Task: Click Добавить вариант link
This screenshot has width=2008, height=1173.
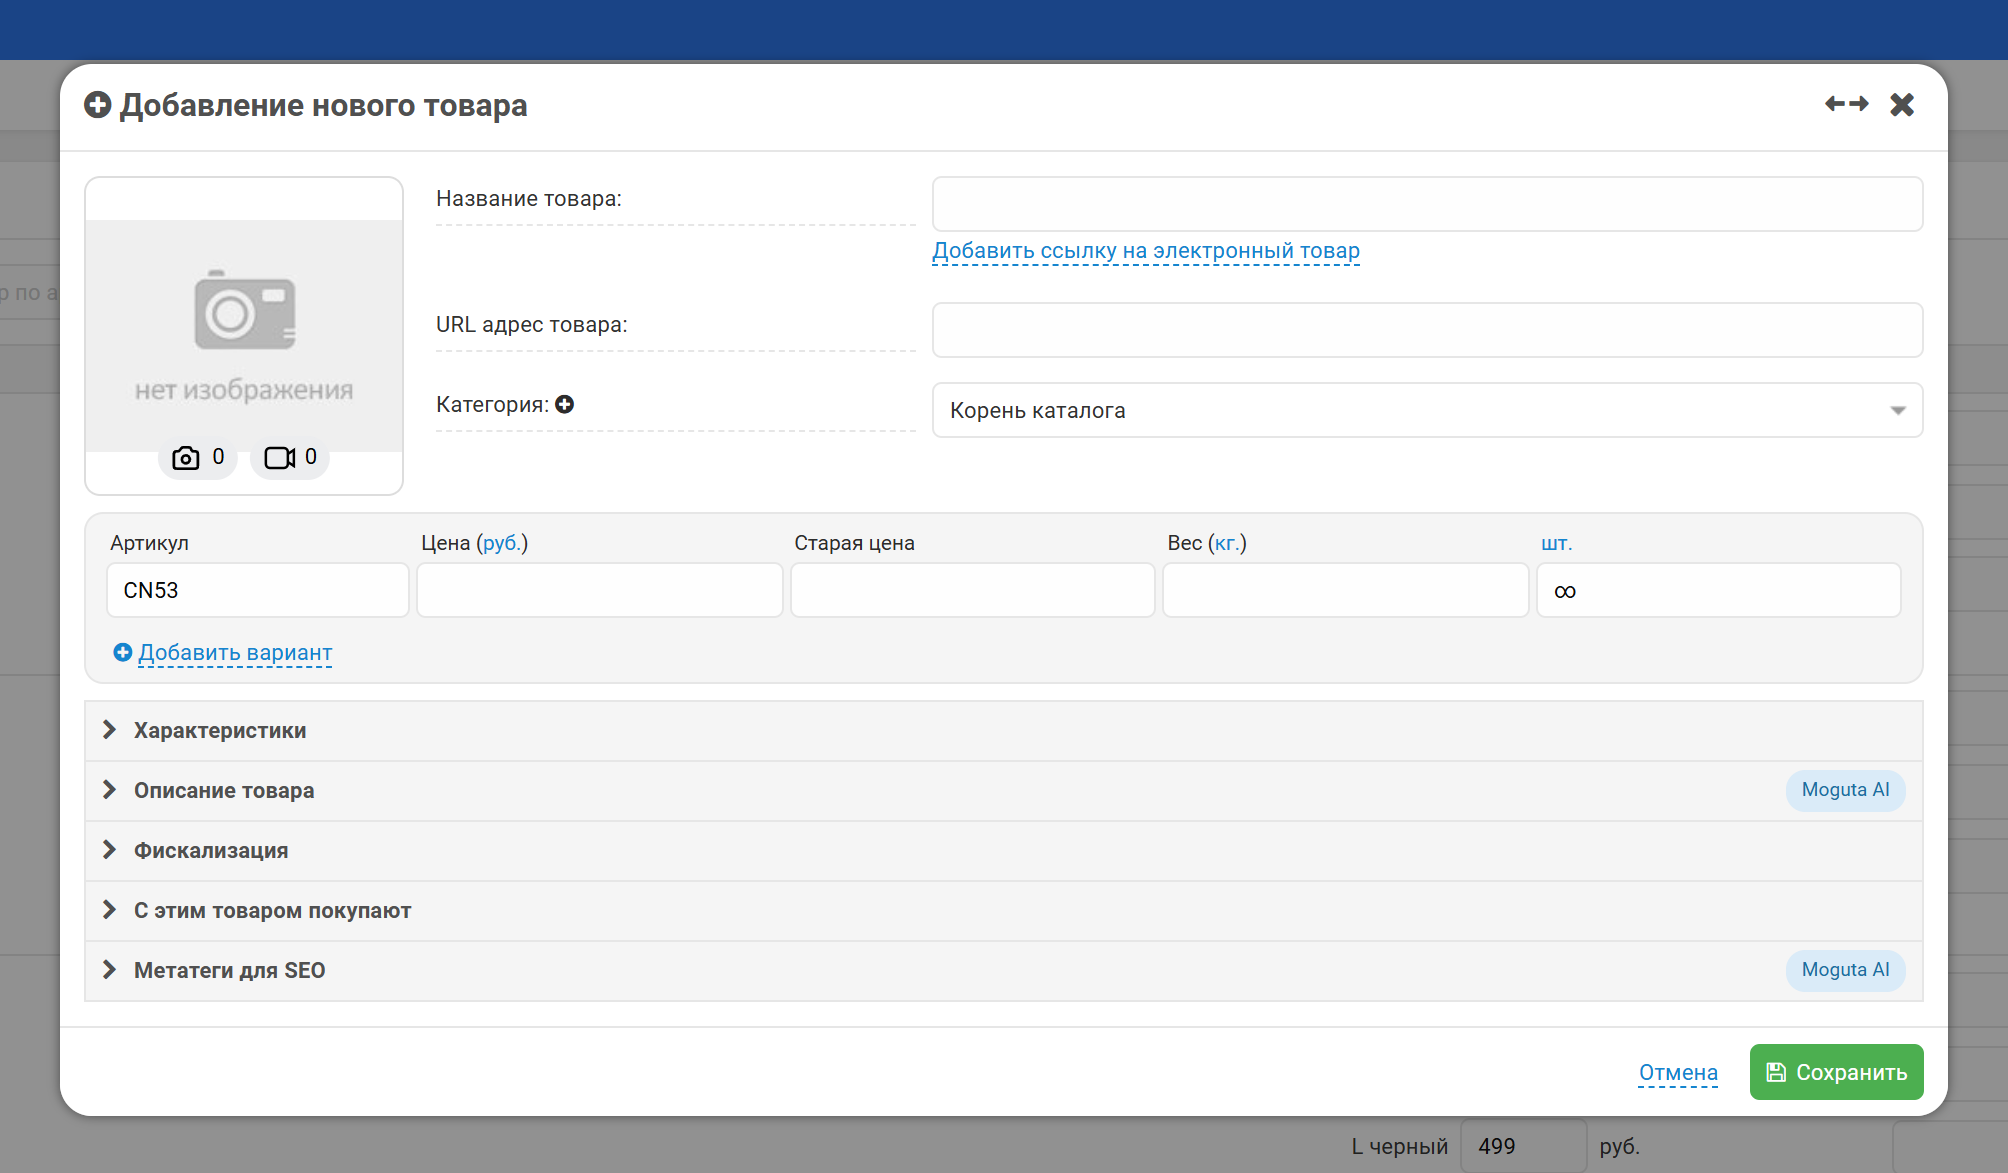Action: tap(234, 653)
